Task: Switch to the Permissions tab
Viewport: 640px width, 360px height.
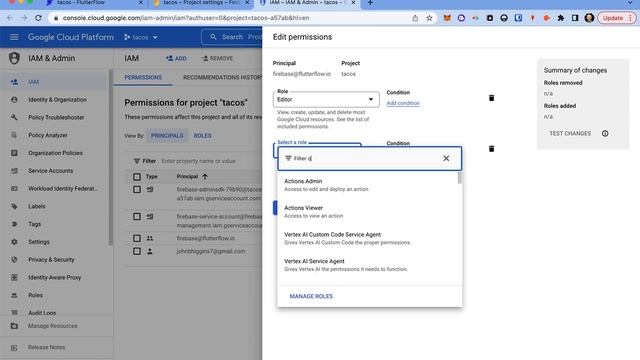Action: pos(143,77)
